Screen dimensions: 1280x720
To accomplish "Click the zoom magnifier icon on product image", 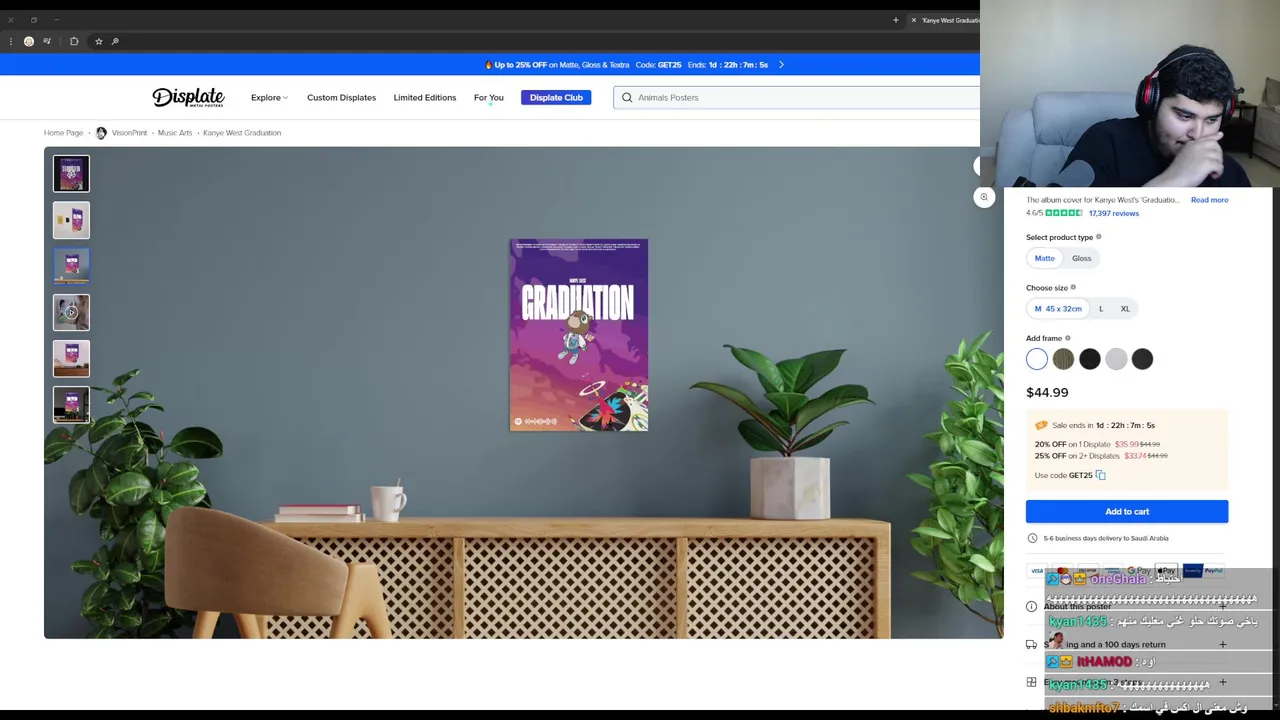I will [x=984, y=197].
